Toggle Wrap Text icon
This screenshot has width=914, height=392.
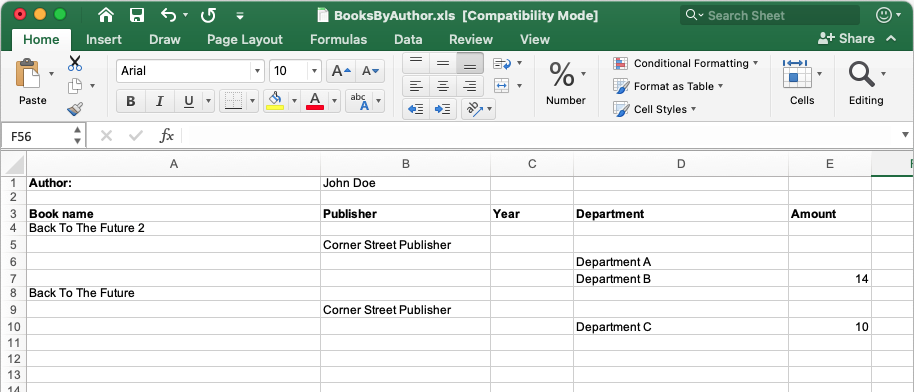pos(501,63)
